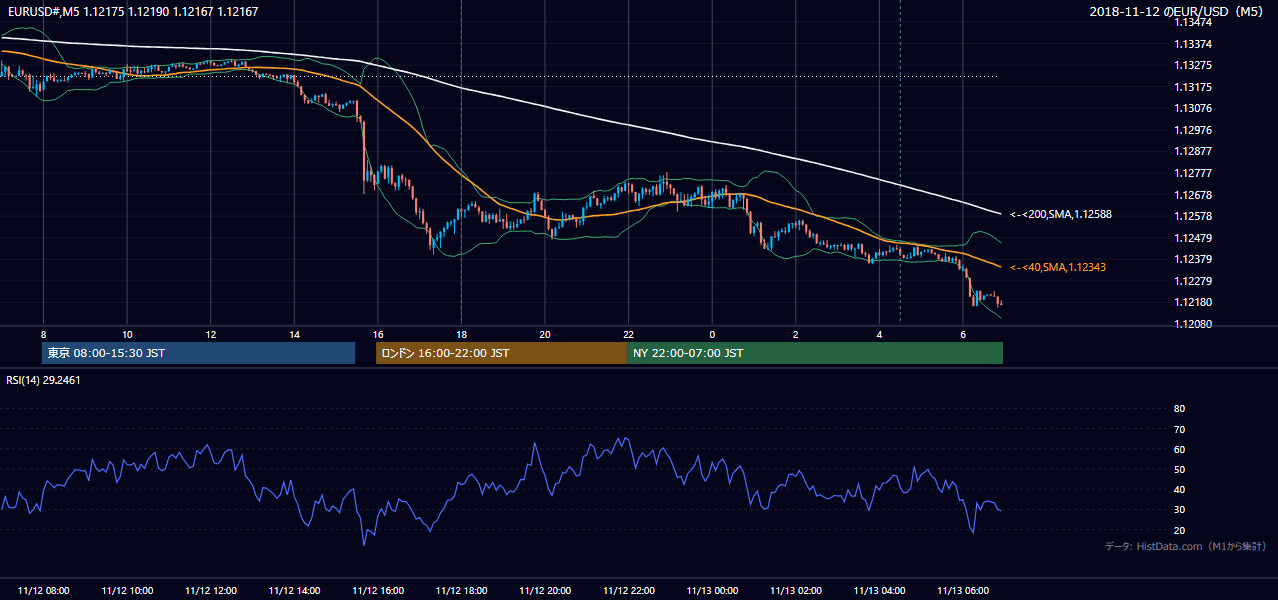Click the NY 22:00-07:00 JST session bar

tap(815, 353)
